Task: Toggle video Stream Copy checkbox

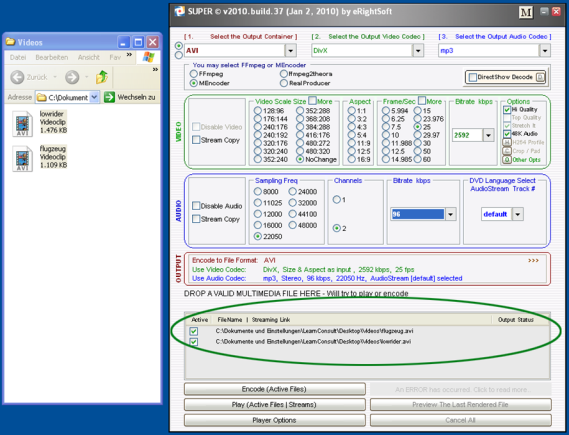Action: pyautogui.click(x=196, y=140)
